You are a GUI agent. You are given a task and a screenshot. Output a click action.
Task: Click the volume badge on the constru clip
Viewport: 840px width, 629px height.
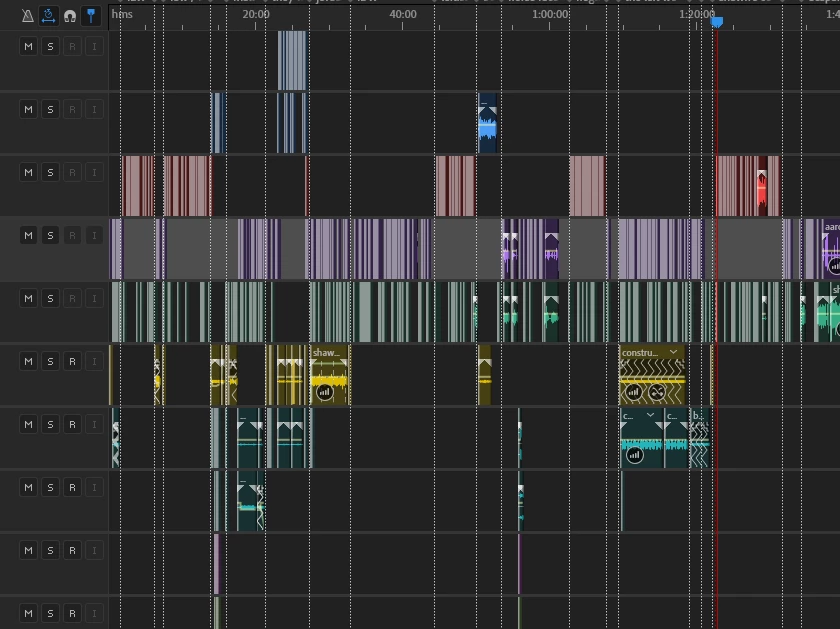click(x=633, y=392)
